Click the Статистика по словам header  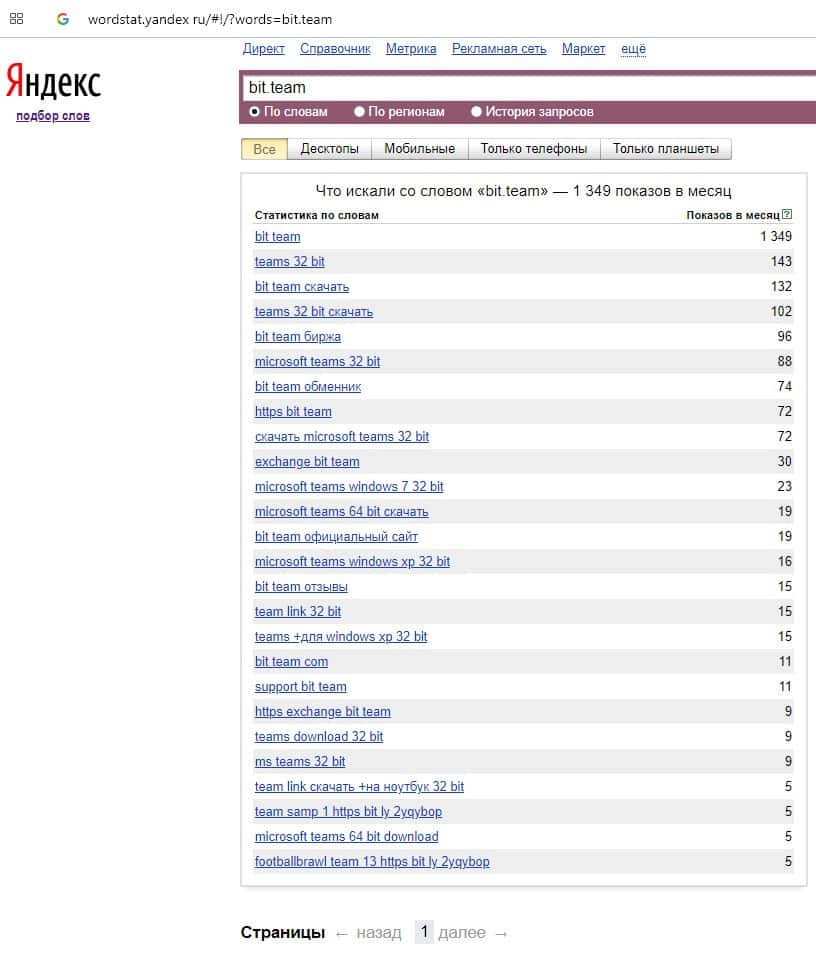[317, 215]
